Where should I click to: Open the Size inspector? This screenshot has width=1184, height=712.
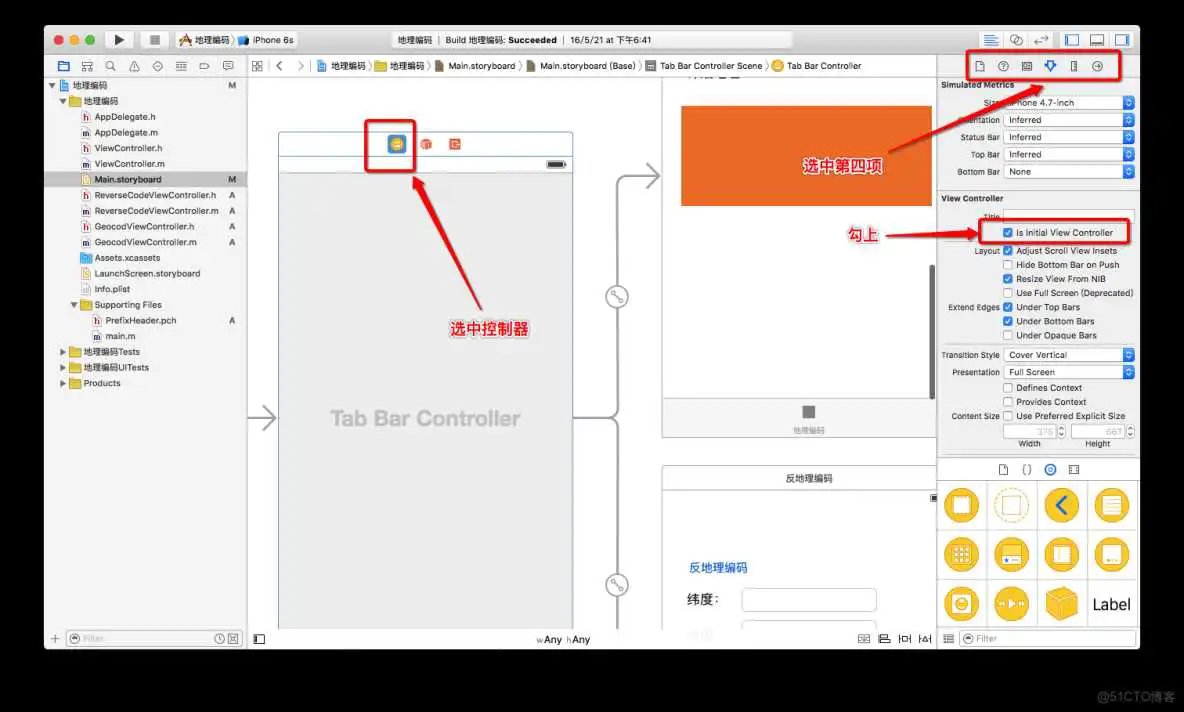point(1074,65)
